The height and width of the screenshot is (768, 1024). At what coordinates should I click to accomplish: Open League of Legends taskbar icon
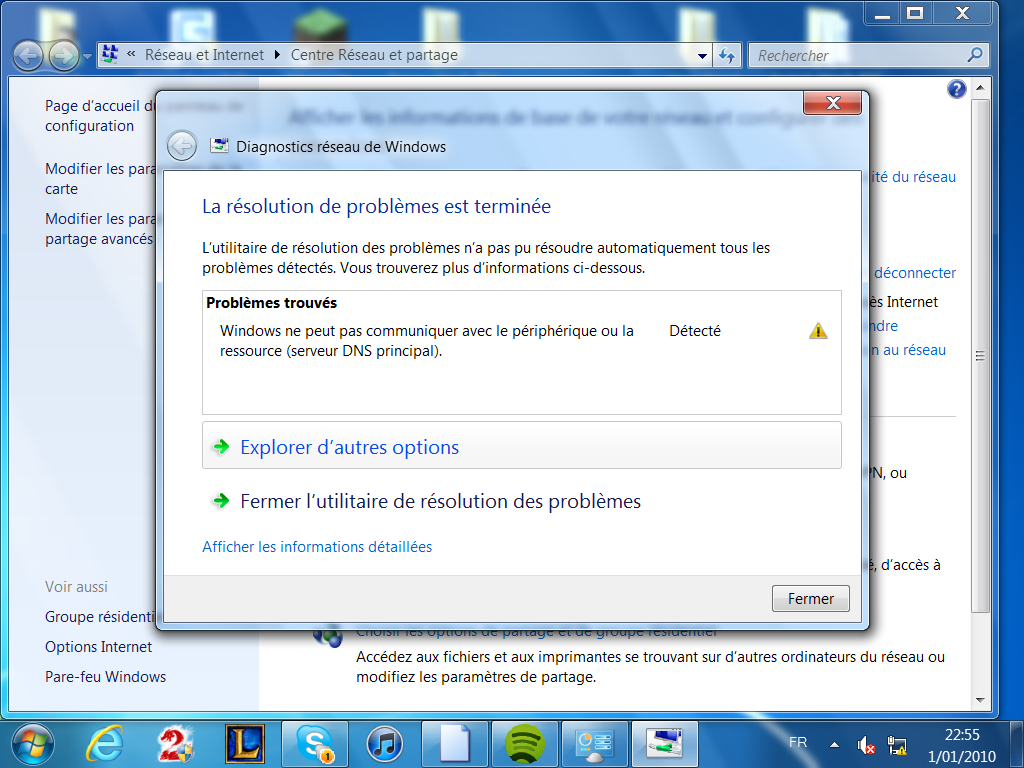245,744
